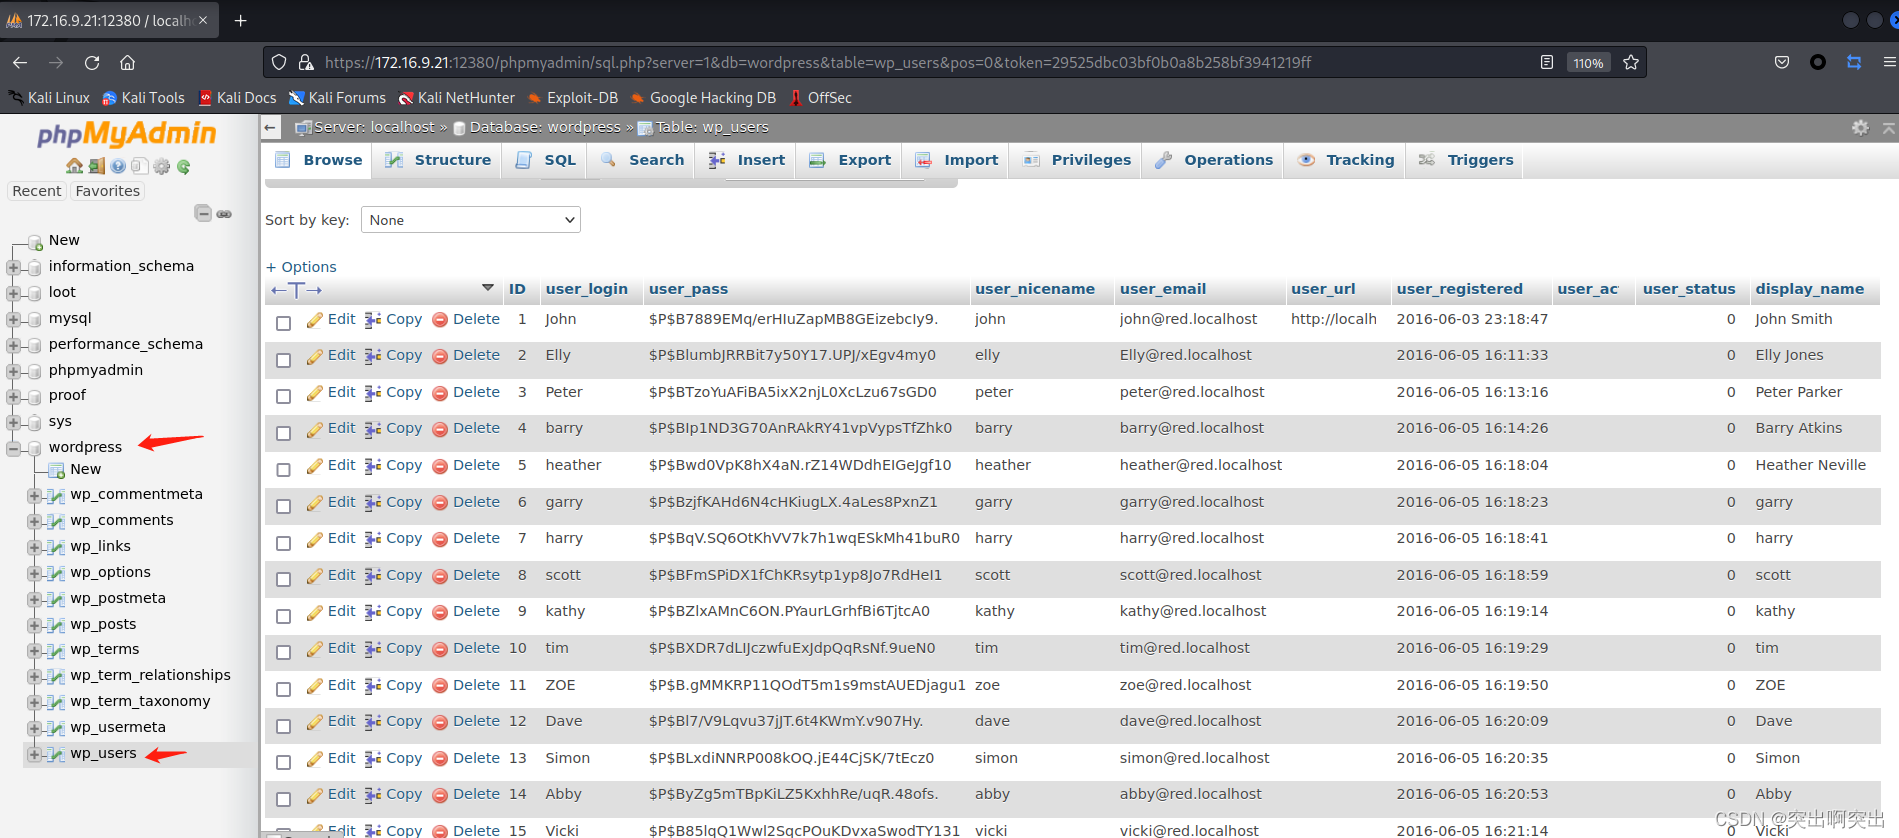
Task: Open Kali Tools bookmark
Action: tap(143, 98)
